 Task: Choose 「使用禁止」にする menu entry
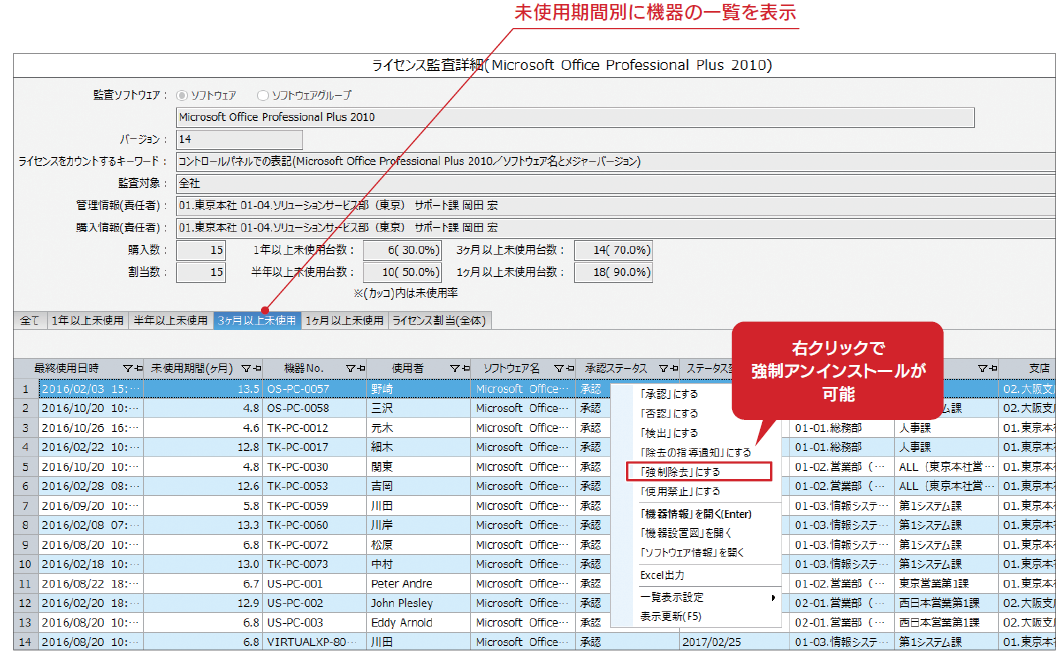point(680,492)
